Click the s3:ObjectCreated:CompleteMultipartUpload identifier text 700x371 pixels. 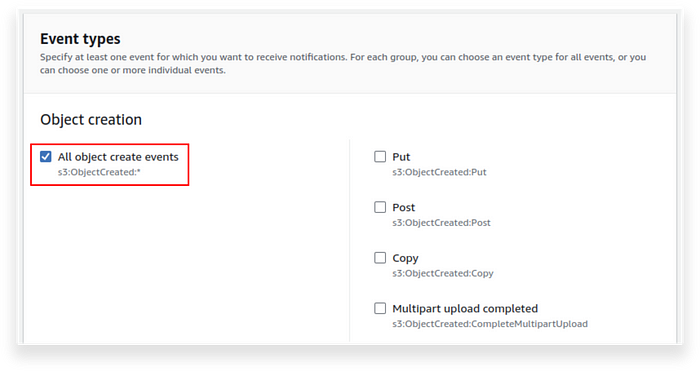coord(490,324)
